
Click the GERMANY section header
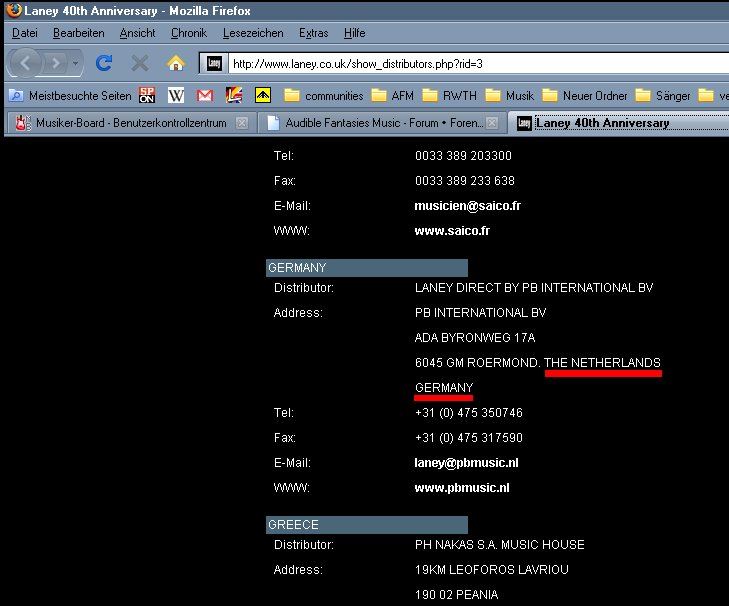click(x=367, y=268)
